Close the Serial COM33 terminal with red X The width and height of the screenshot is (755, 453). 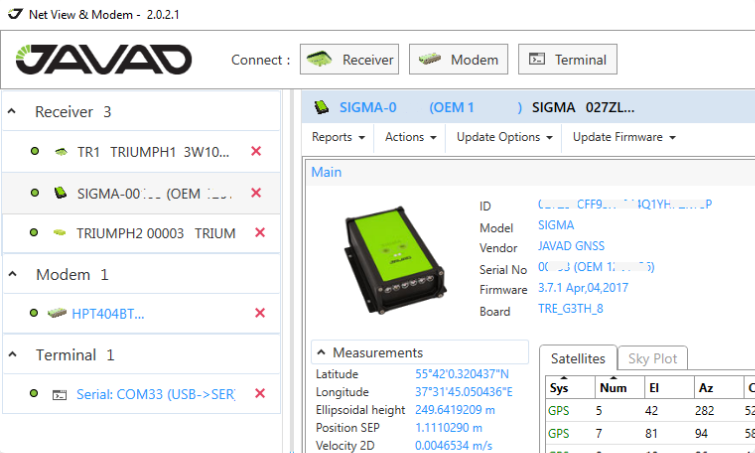coord(260,393)
